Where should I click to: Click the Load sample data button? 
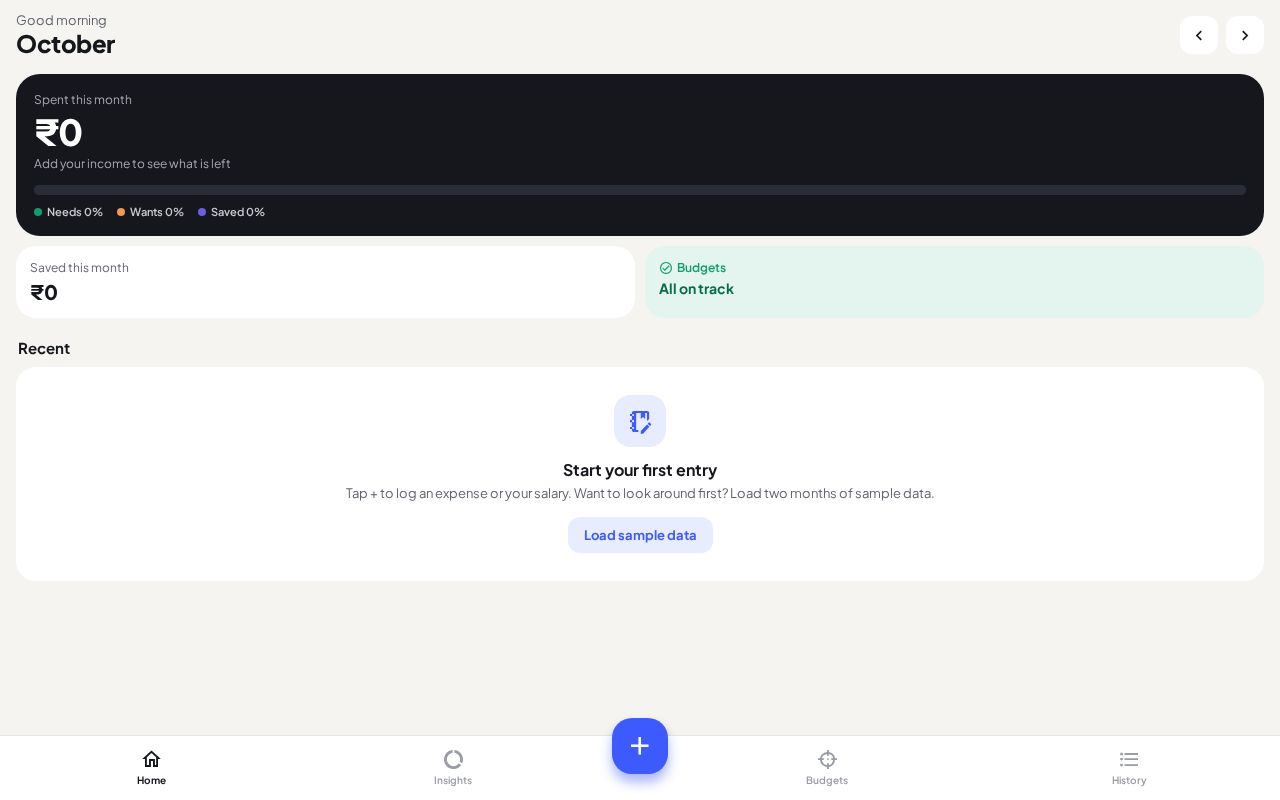pyautogui.click(x=640, y=535)
